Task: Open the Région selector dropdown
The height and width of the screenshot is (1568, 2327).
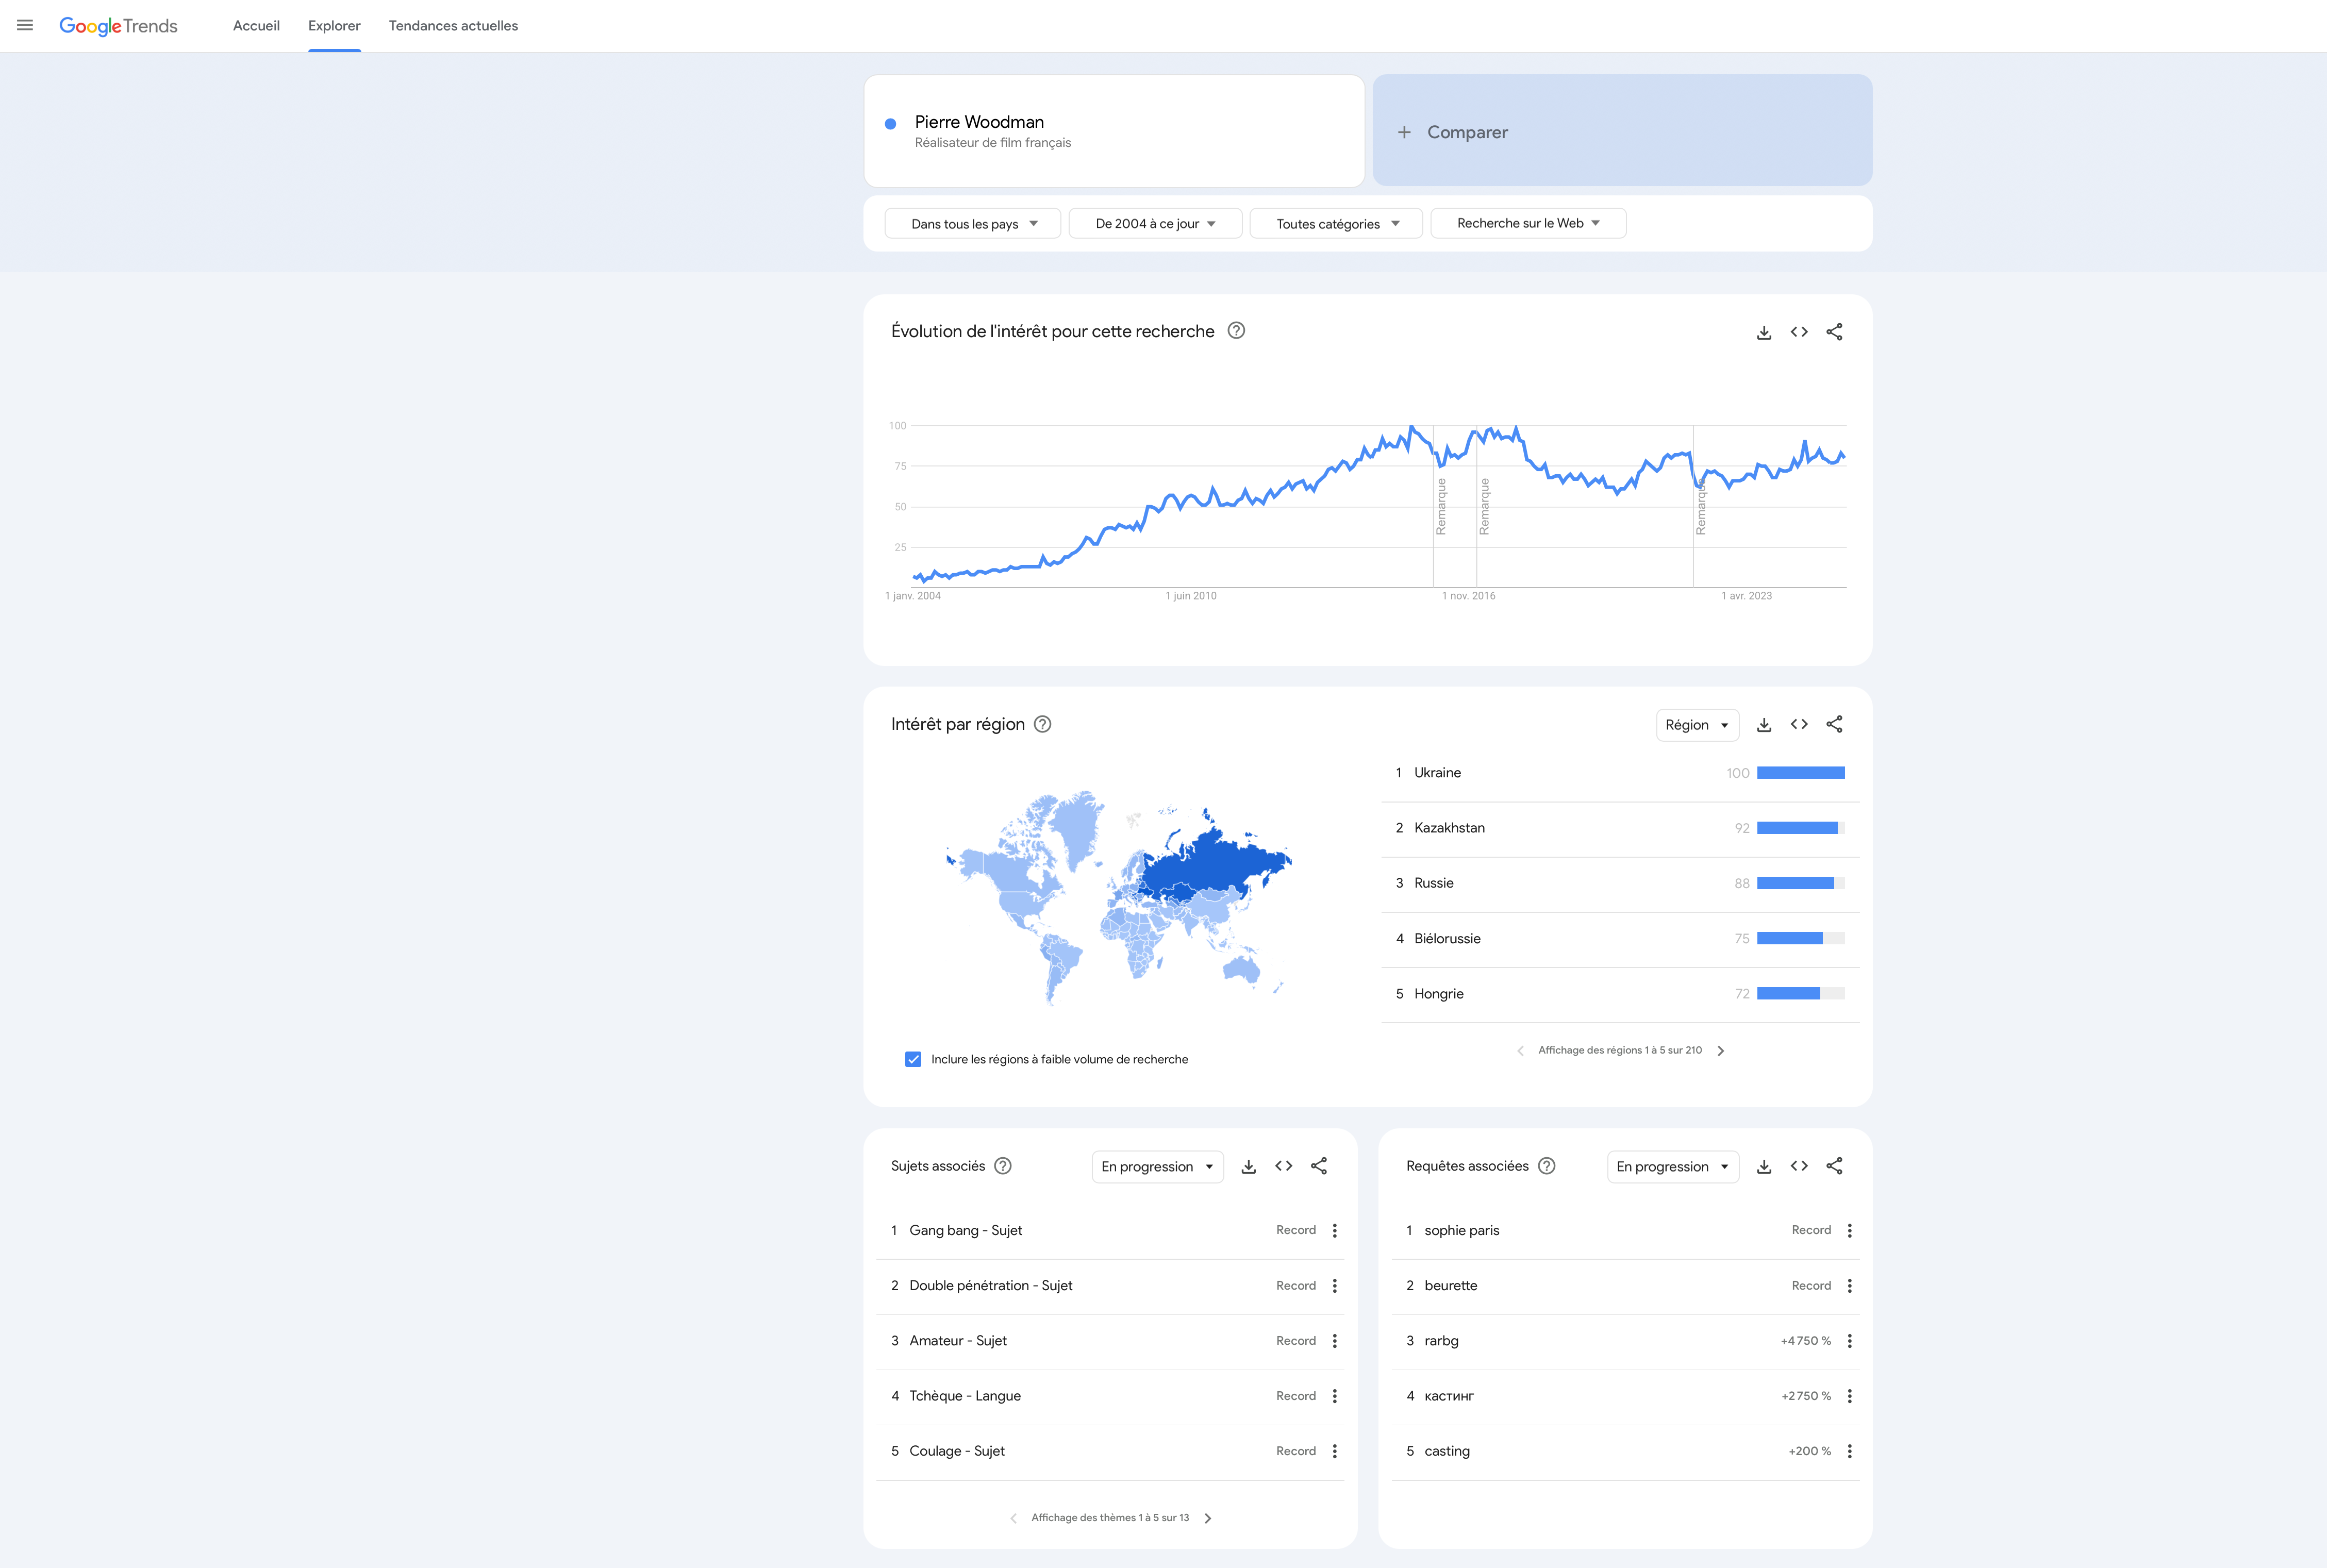Action: click(1697, 725)
